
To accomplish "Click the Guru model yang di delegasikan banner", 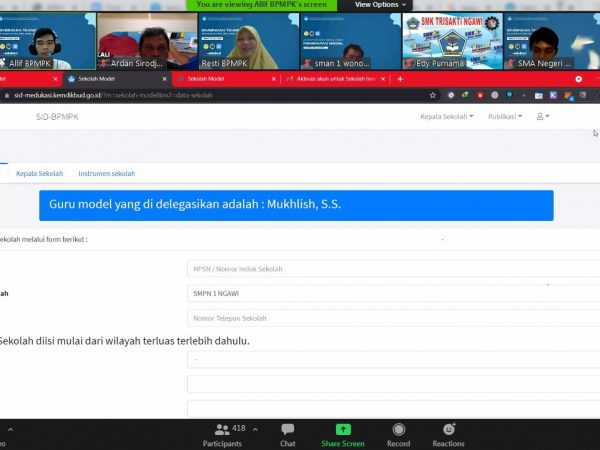I will (x=296, y=205).
